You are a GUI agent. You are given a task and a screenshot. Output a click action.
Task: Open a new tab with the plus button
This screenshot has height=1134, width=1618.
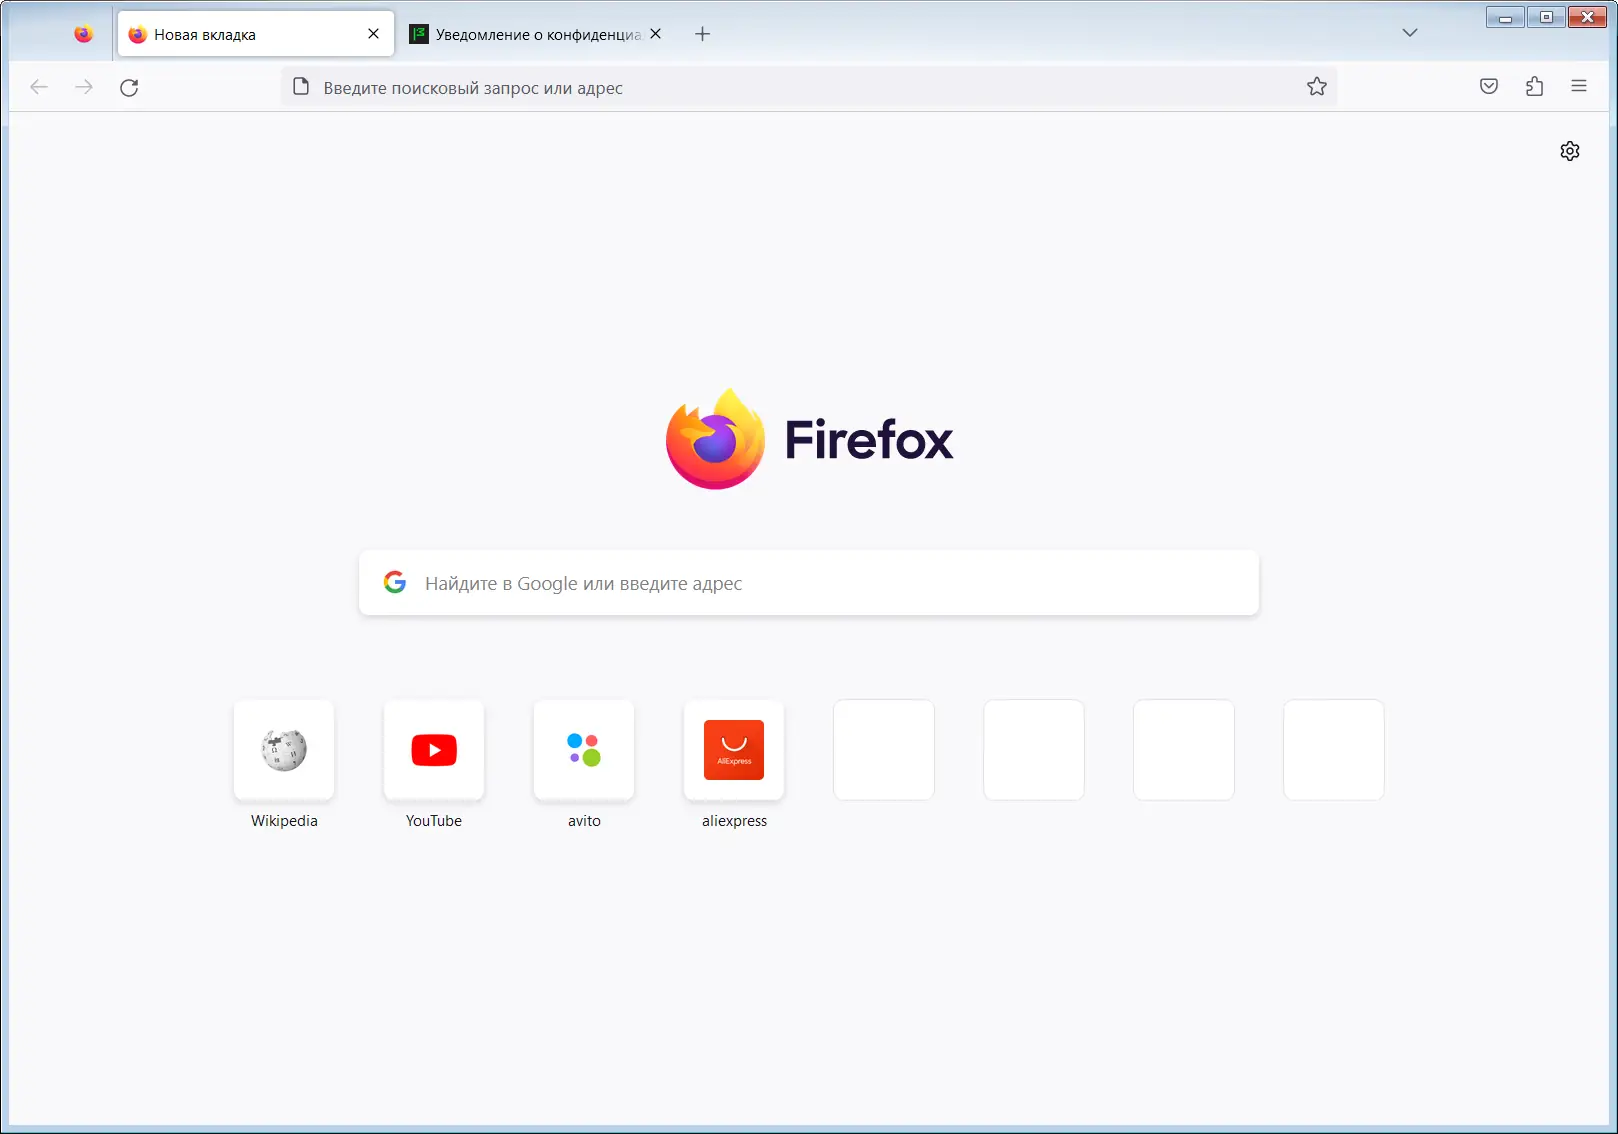tap(702, 33)
